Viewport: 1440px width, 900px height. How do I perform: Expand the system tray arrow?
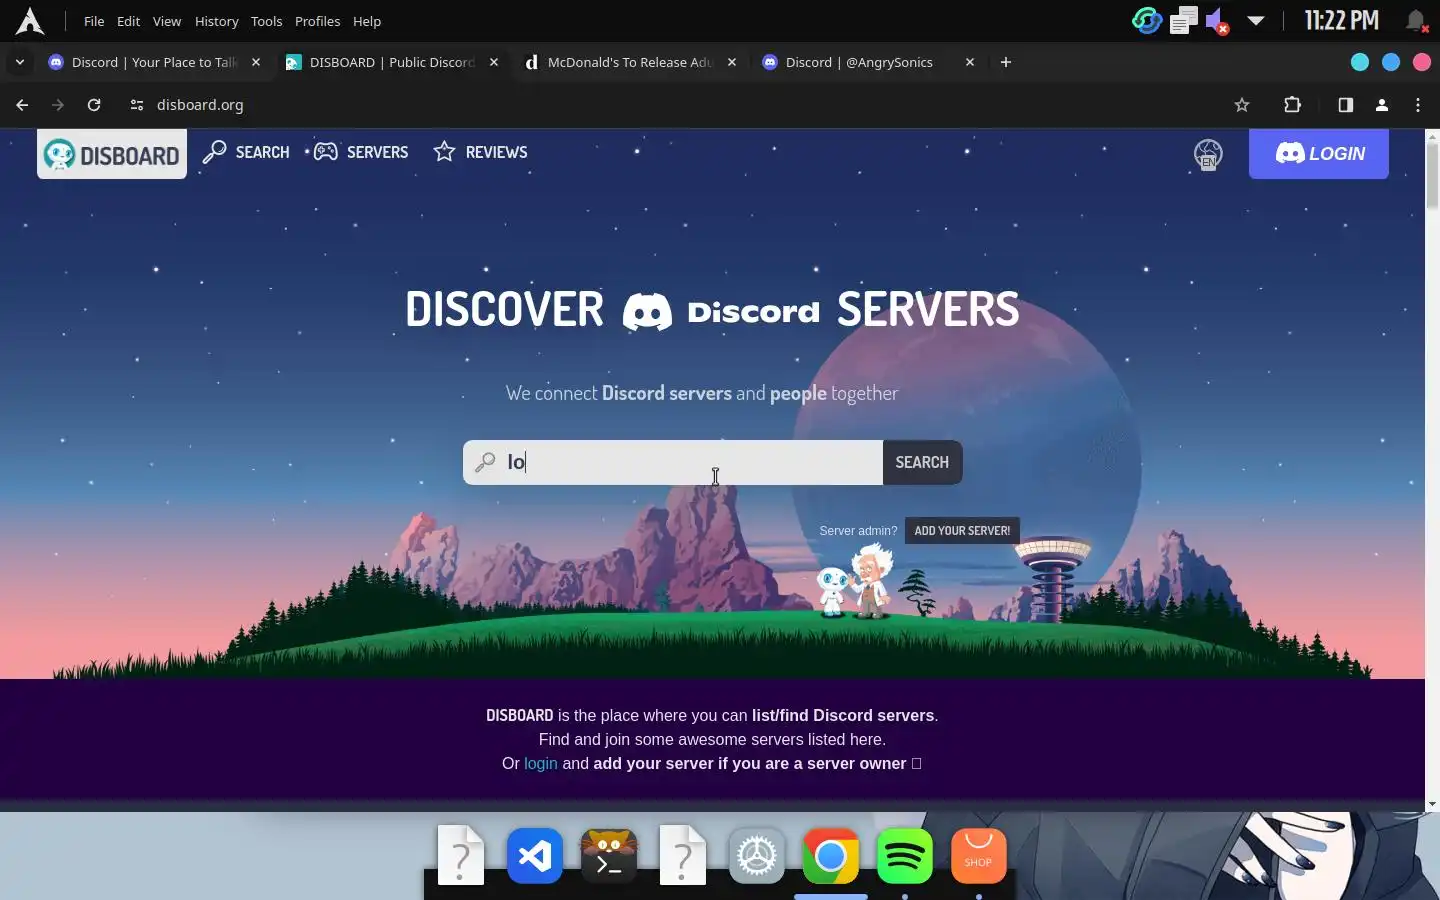click(1256, 21)
